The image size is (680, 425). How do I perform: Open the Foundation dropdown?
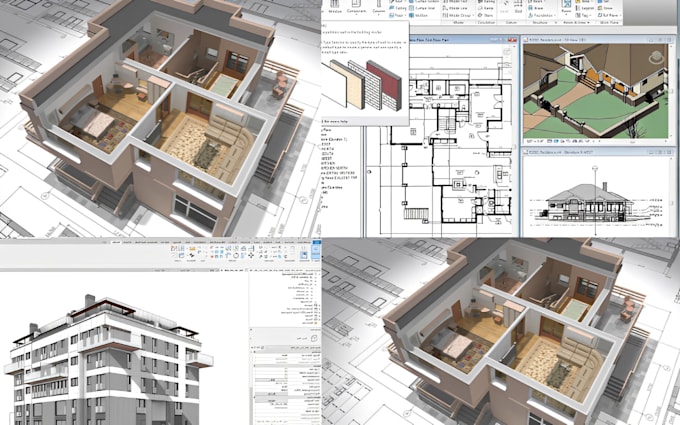pos(542,15)
